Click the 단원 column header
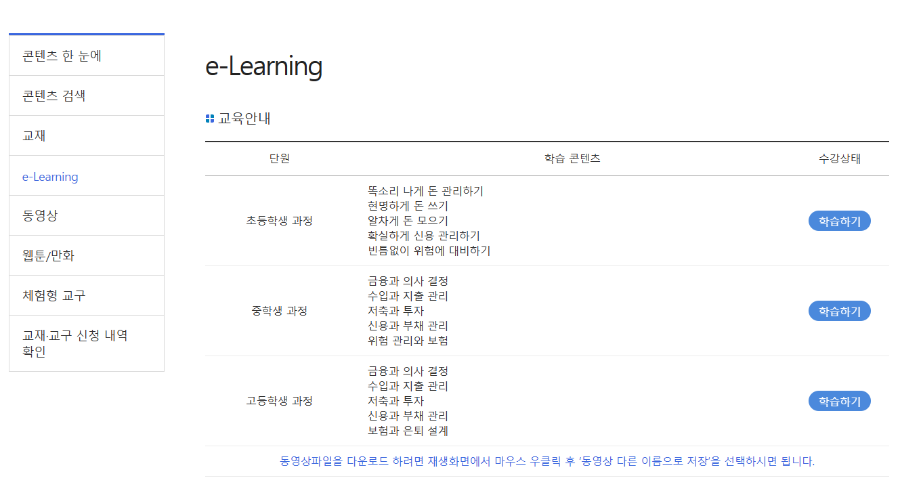Image resolution: width=900 pixels, height=503 pixels. [280, 158]
